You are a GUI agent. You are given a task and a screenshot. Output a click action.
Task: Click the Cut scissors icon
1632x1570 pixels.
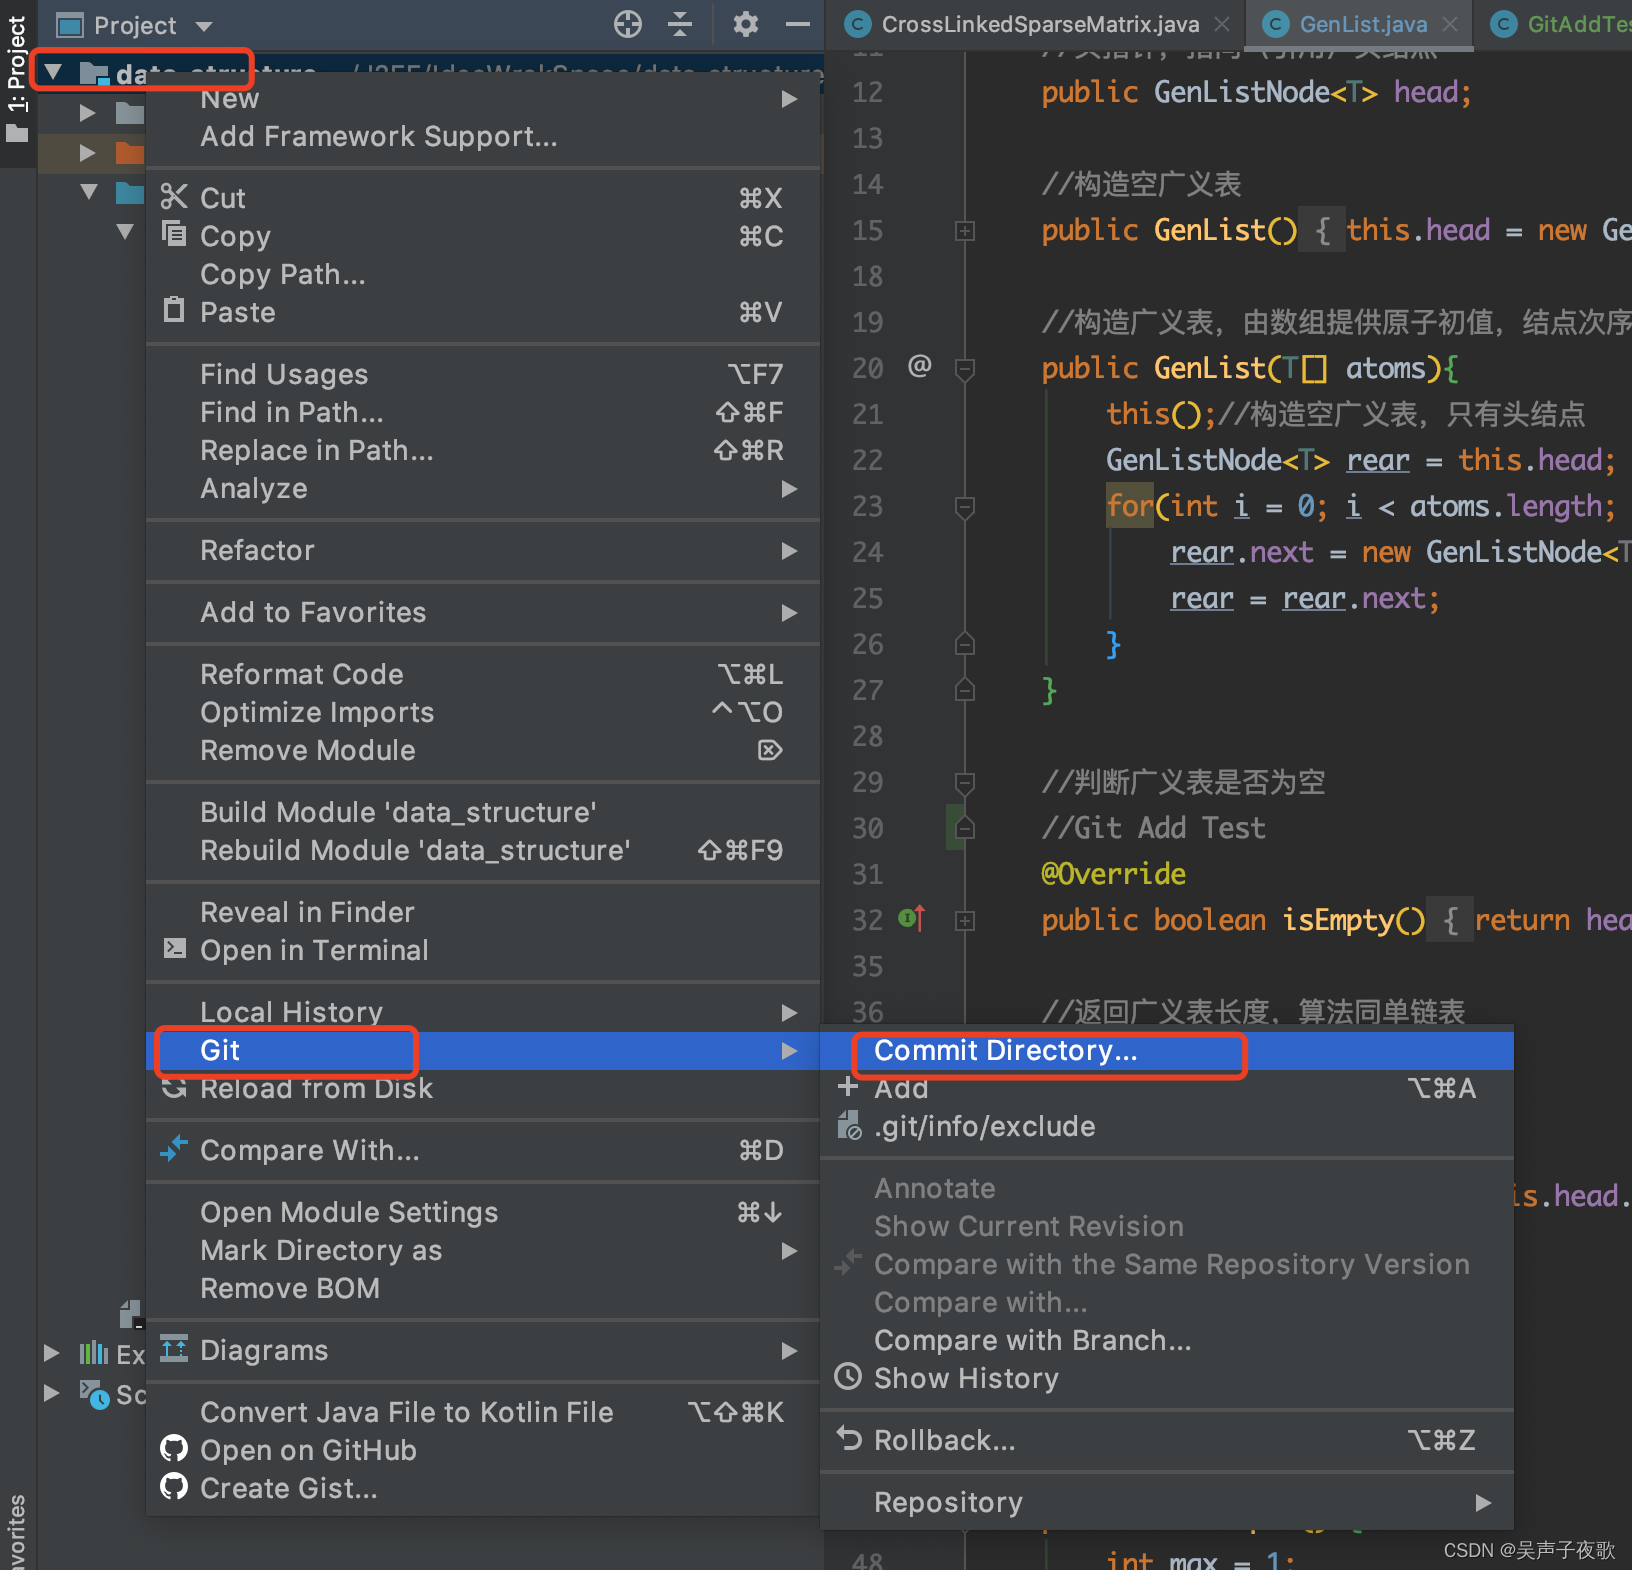click(174, 197)
